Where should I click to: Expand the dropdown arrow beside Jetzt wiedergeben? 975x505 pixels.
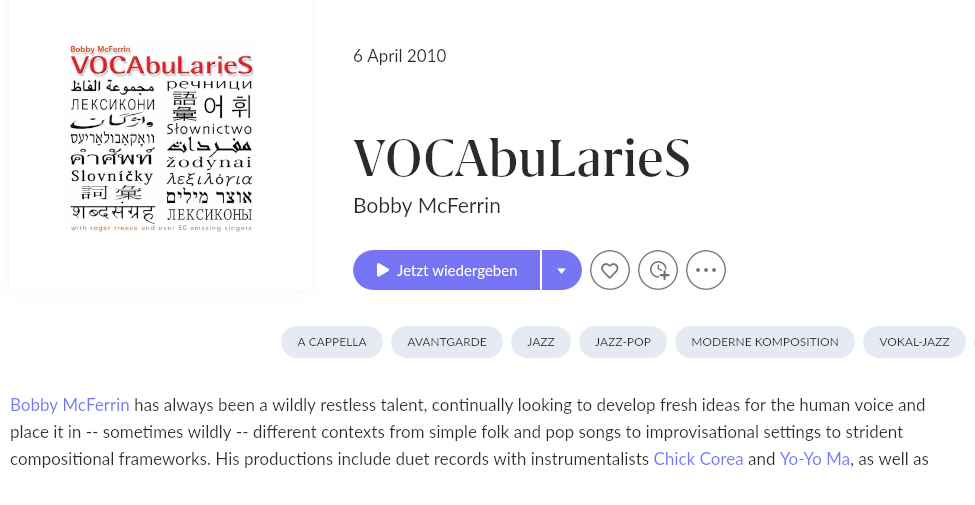561,270
